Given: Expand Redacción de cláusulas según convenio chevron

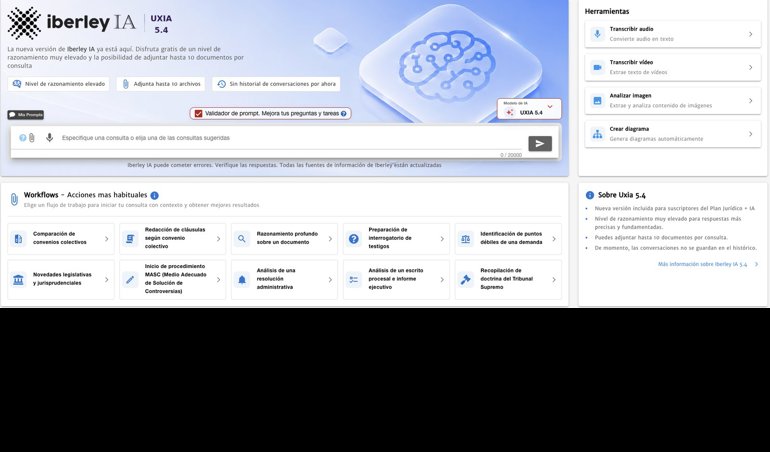Looking at the screenshot, I should click(x=219, y=239).
